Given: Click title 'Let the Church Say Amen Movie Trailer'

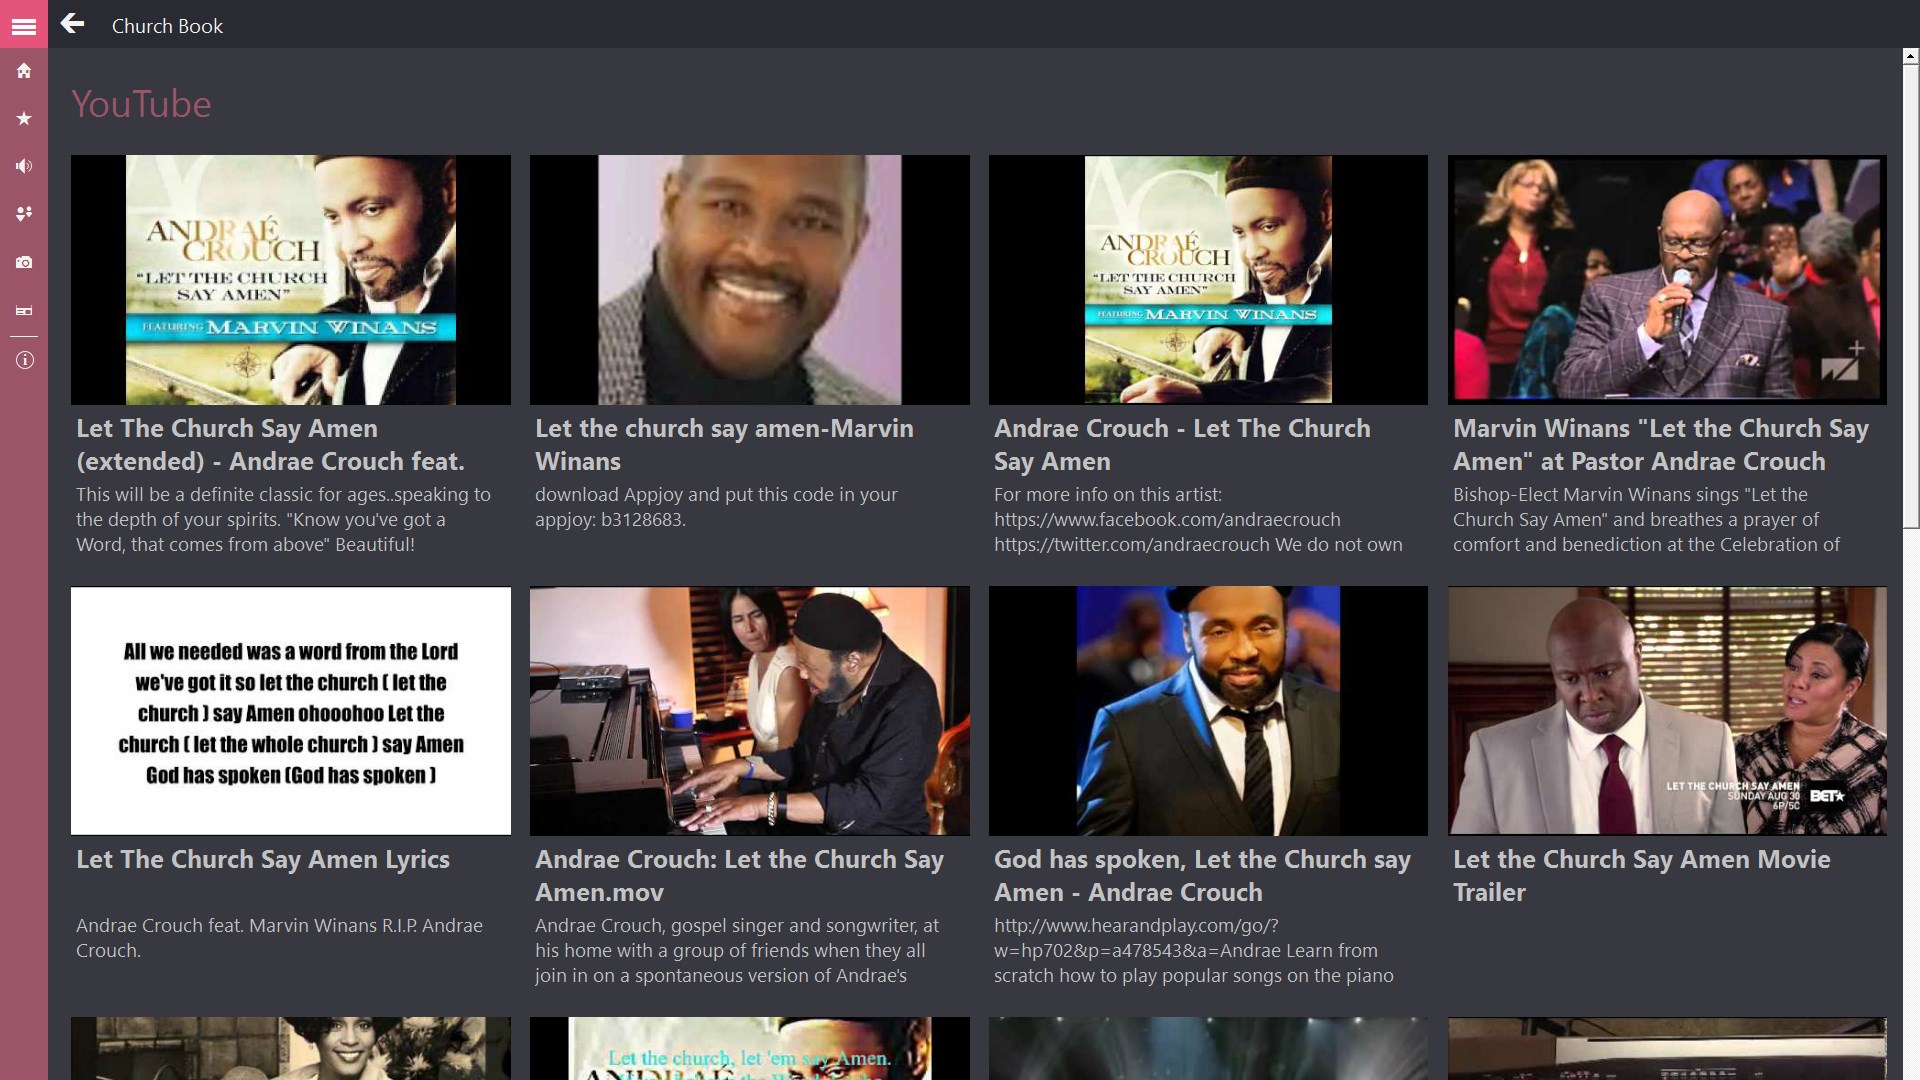Looking at the screenshot, I should click(1641, 876).
